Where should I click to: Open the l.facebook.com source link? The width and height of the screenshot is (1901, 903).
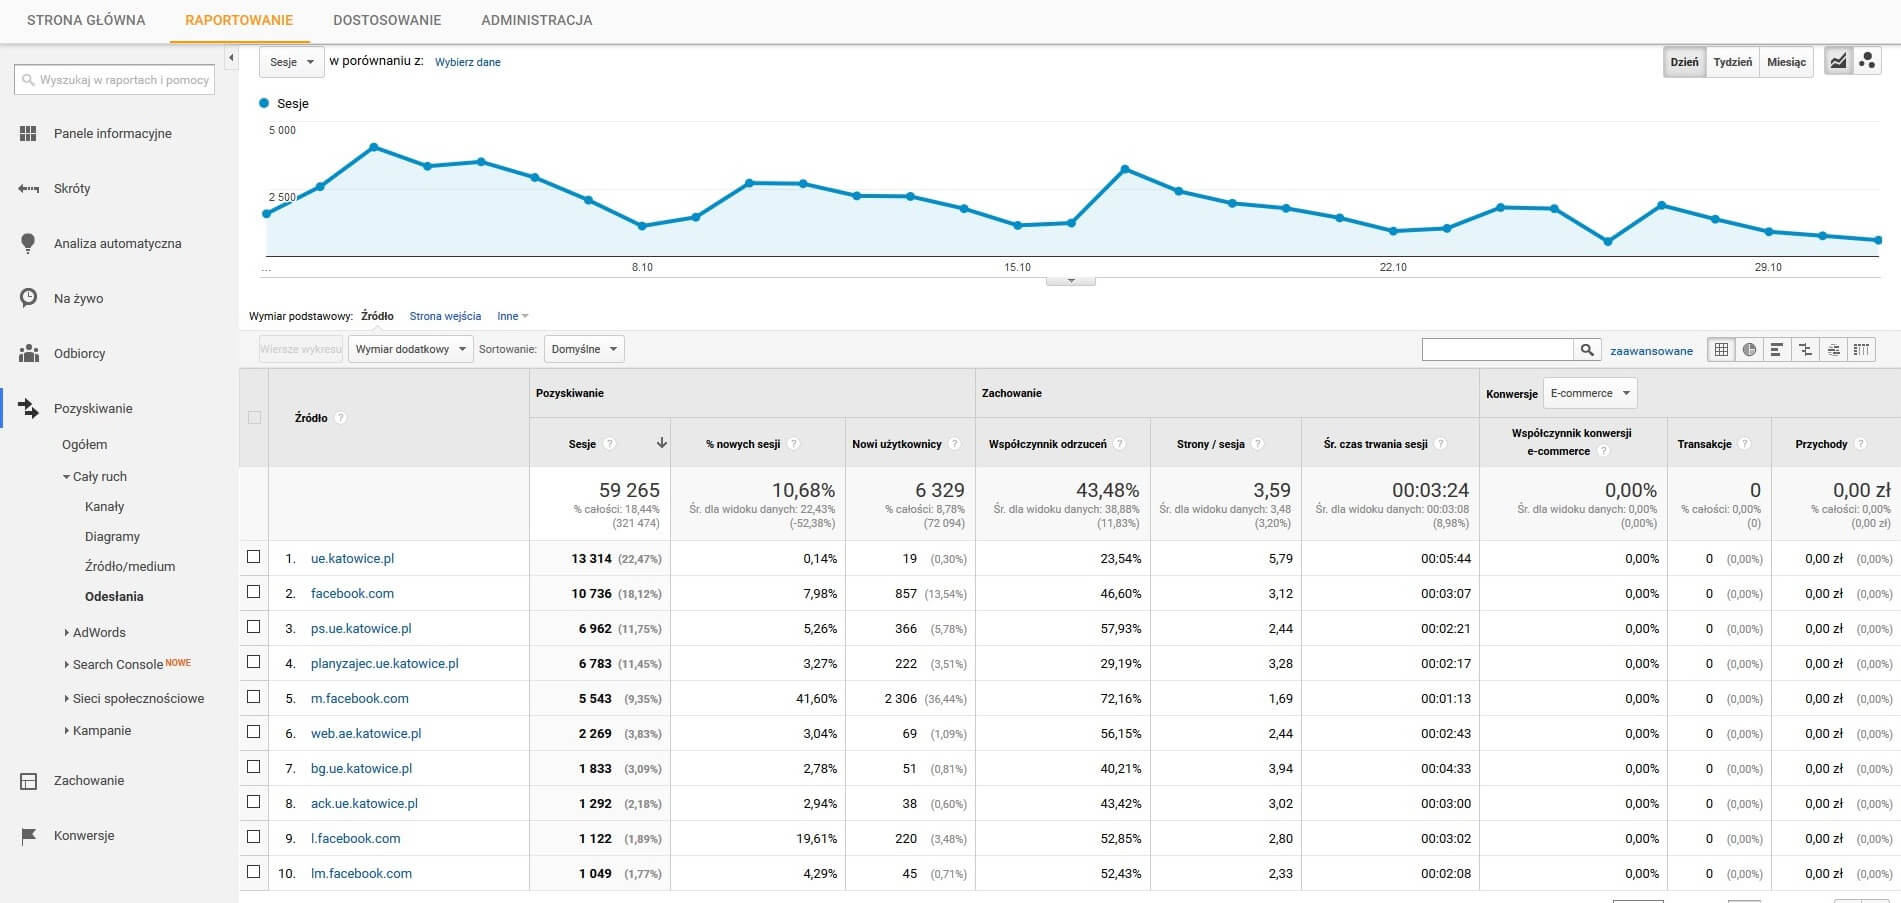tap(355, 838)
